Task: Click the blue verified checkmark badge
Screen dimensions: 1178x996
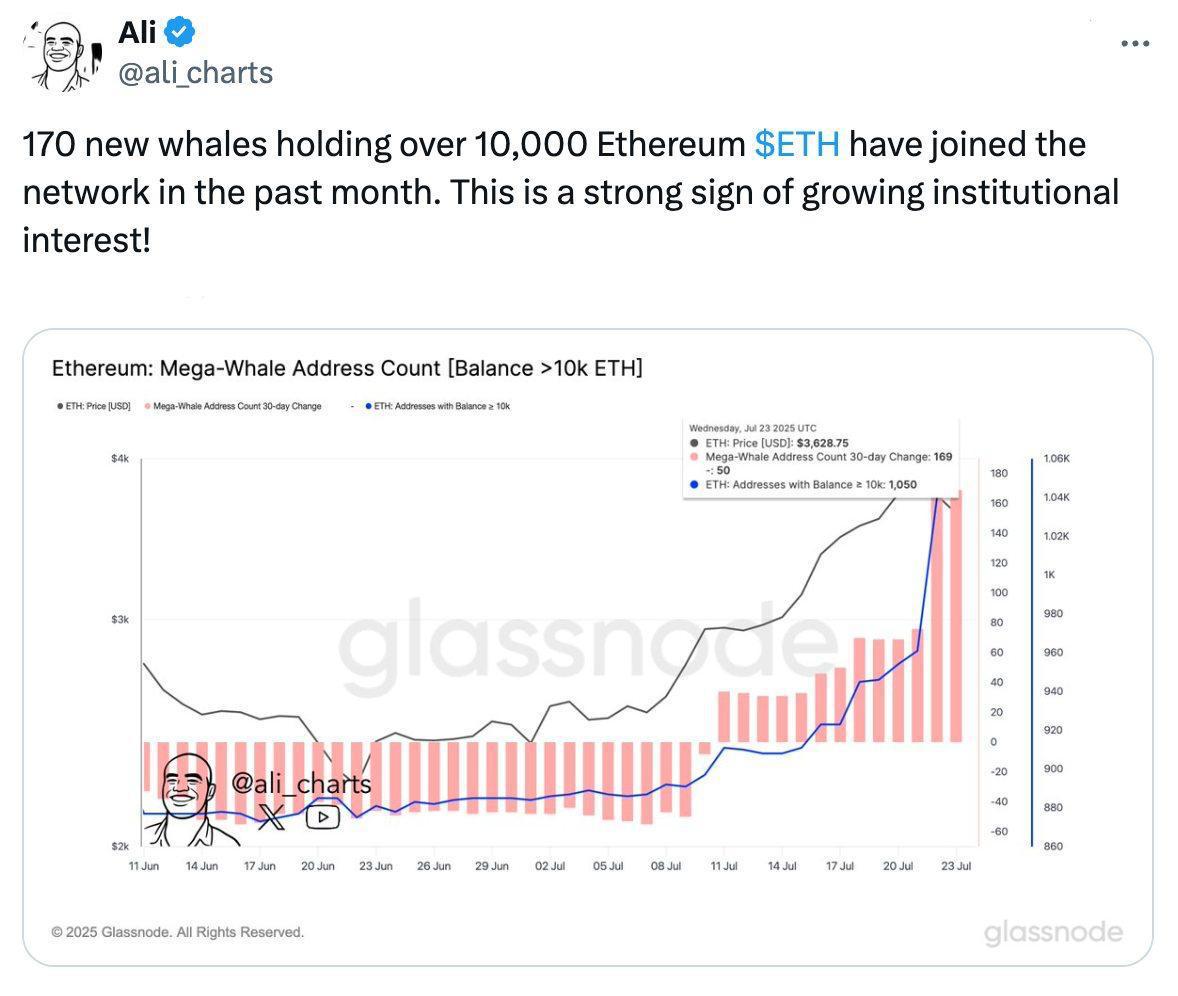Action: (x=180, y=33)
